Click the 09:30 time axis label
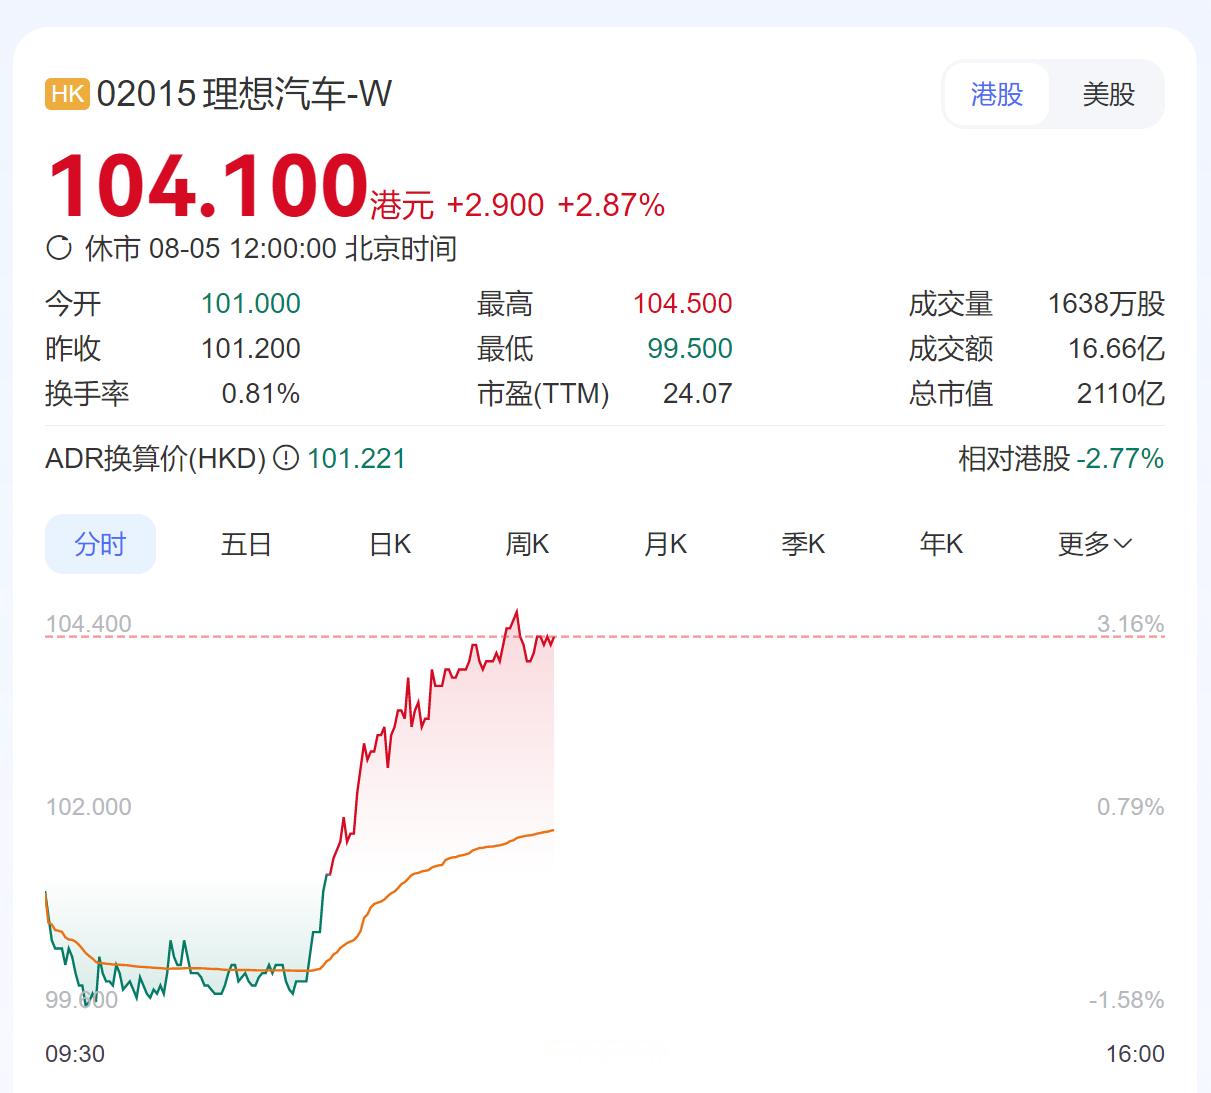 (75, 1054)
